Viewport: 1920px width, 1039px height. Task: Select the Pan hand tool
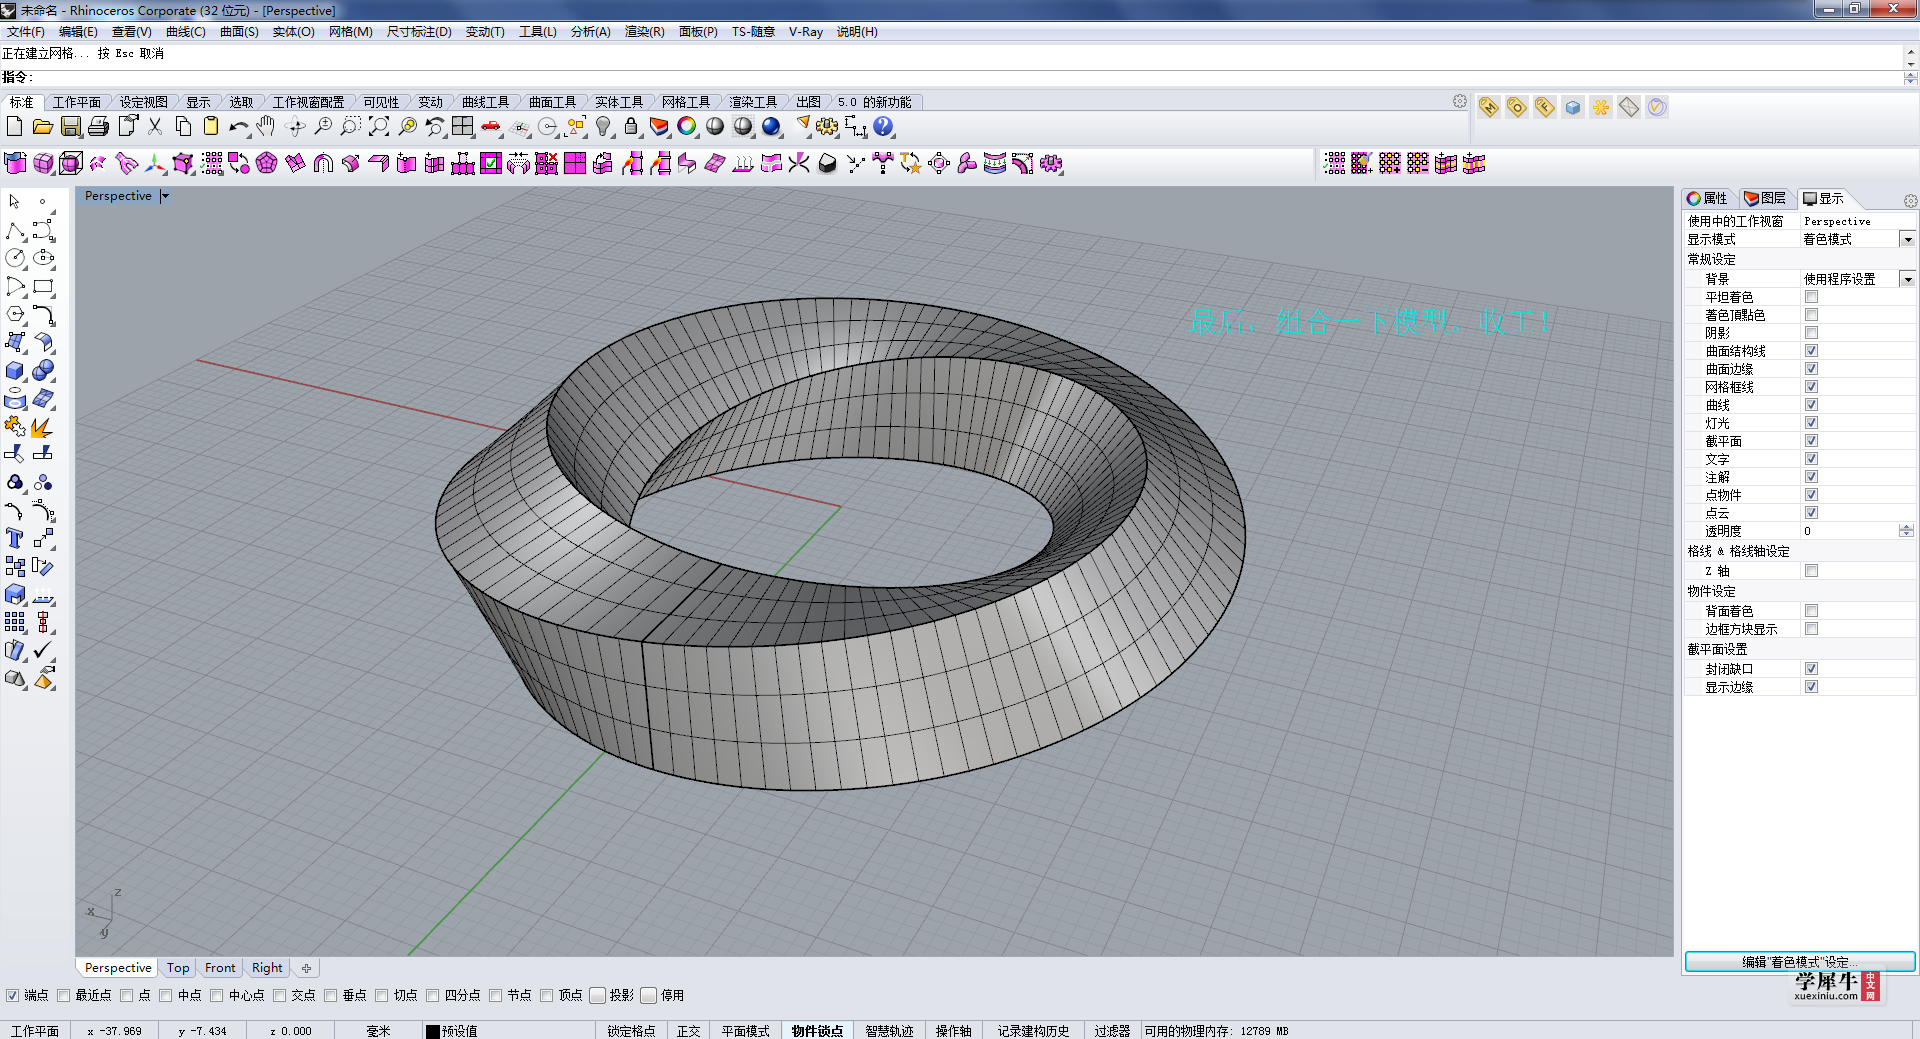coord(266,127)
